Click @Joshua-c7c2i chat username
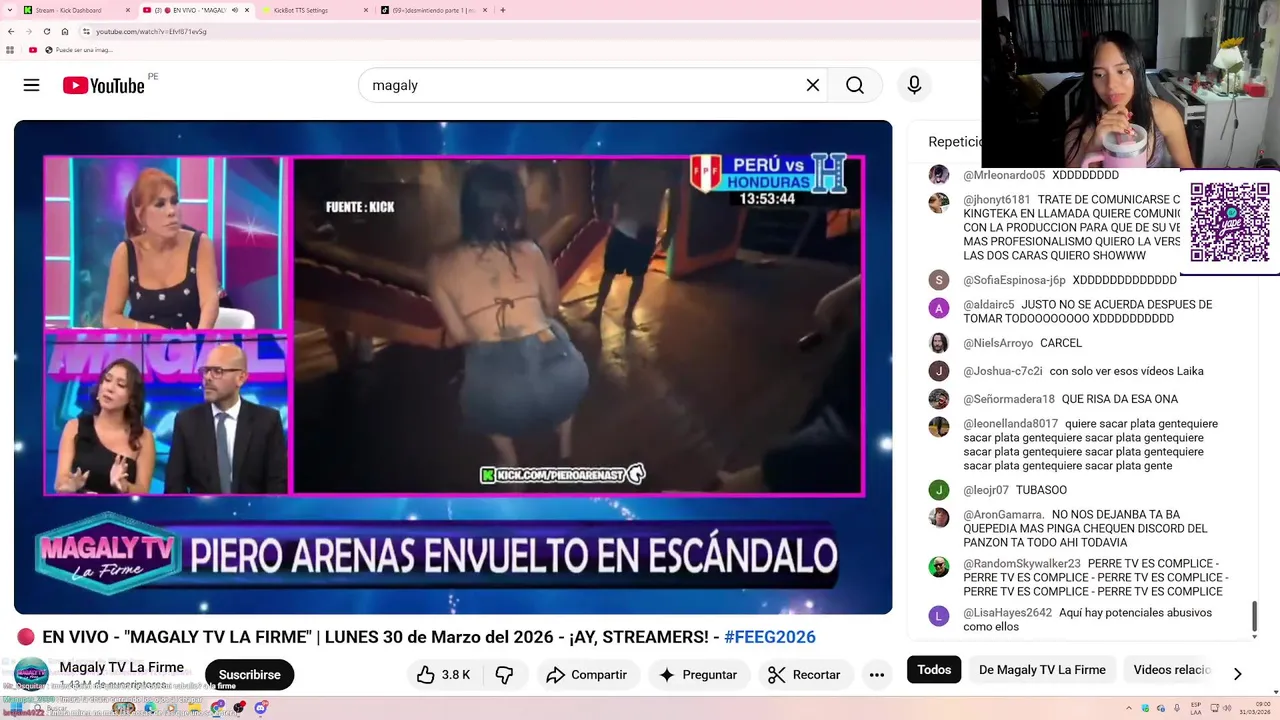This screenshot has height=720, width=1280. [x=1002, y=371]
